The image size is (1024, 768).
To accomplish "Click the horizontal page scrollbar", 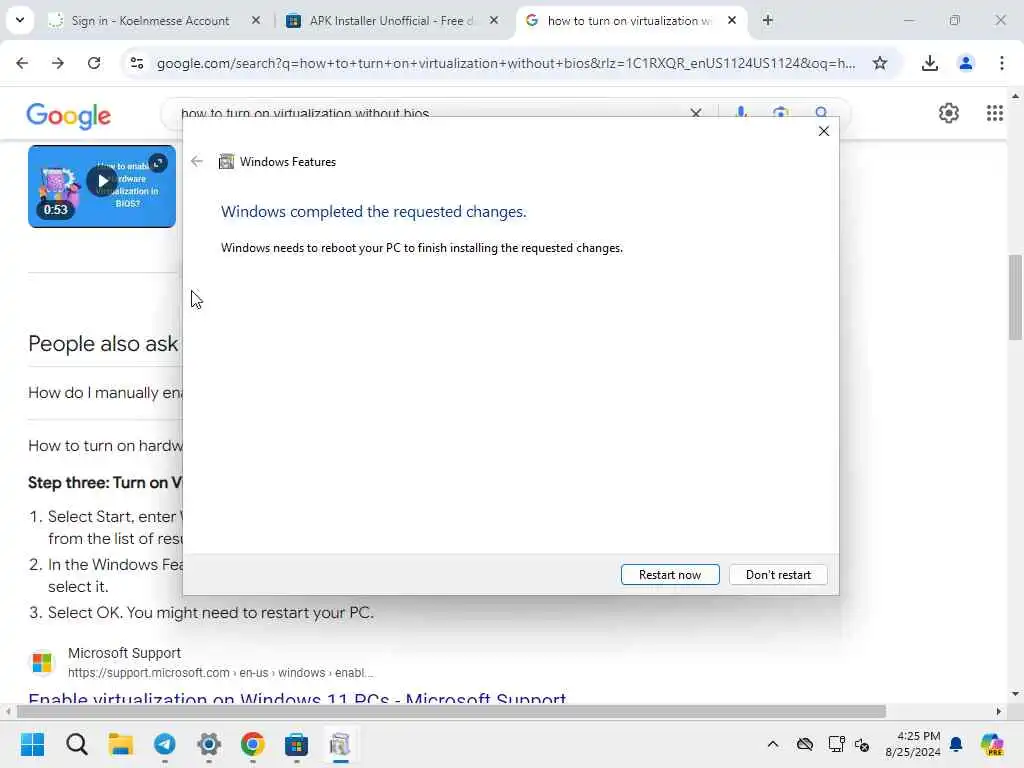I will [451, 711].
